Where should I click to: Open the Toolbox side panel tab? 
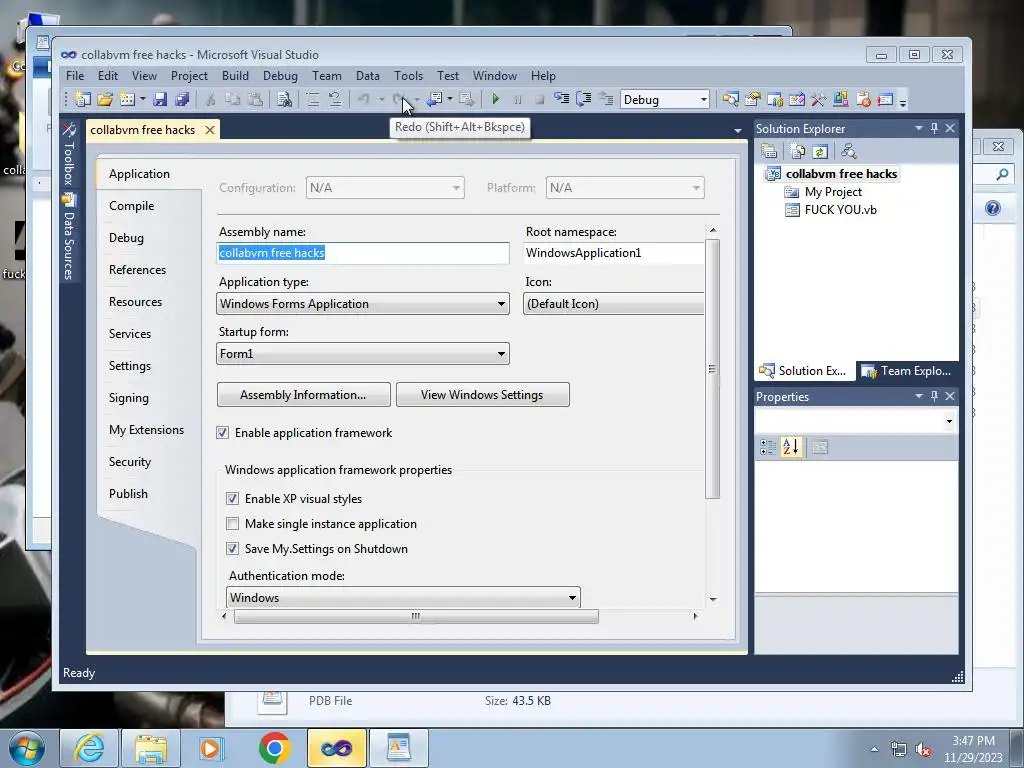tap(69, 155)
